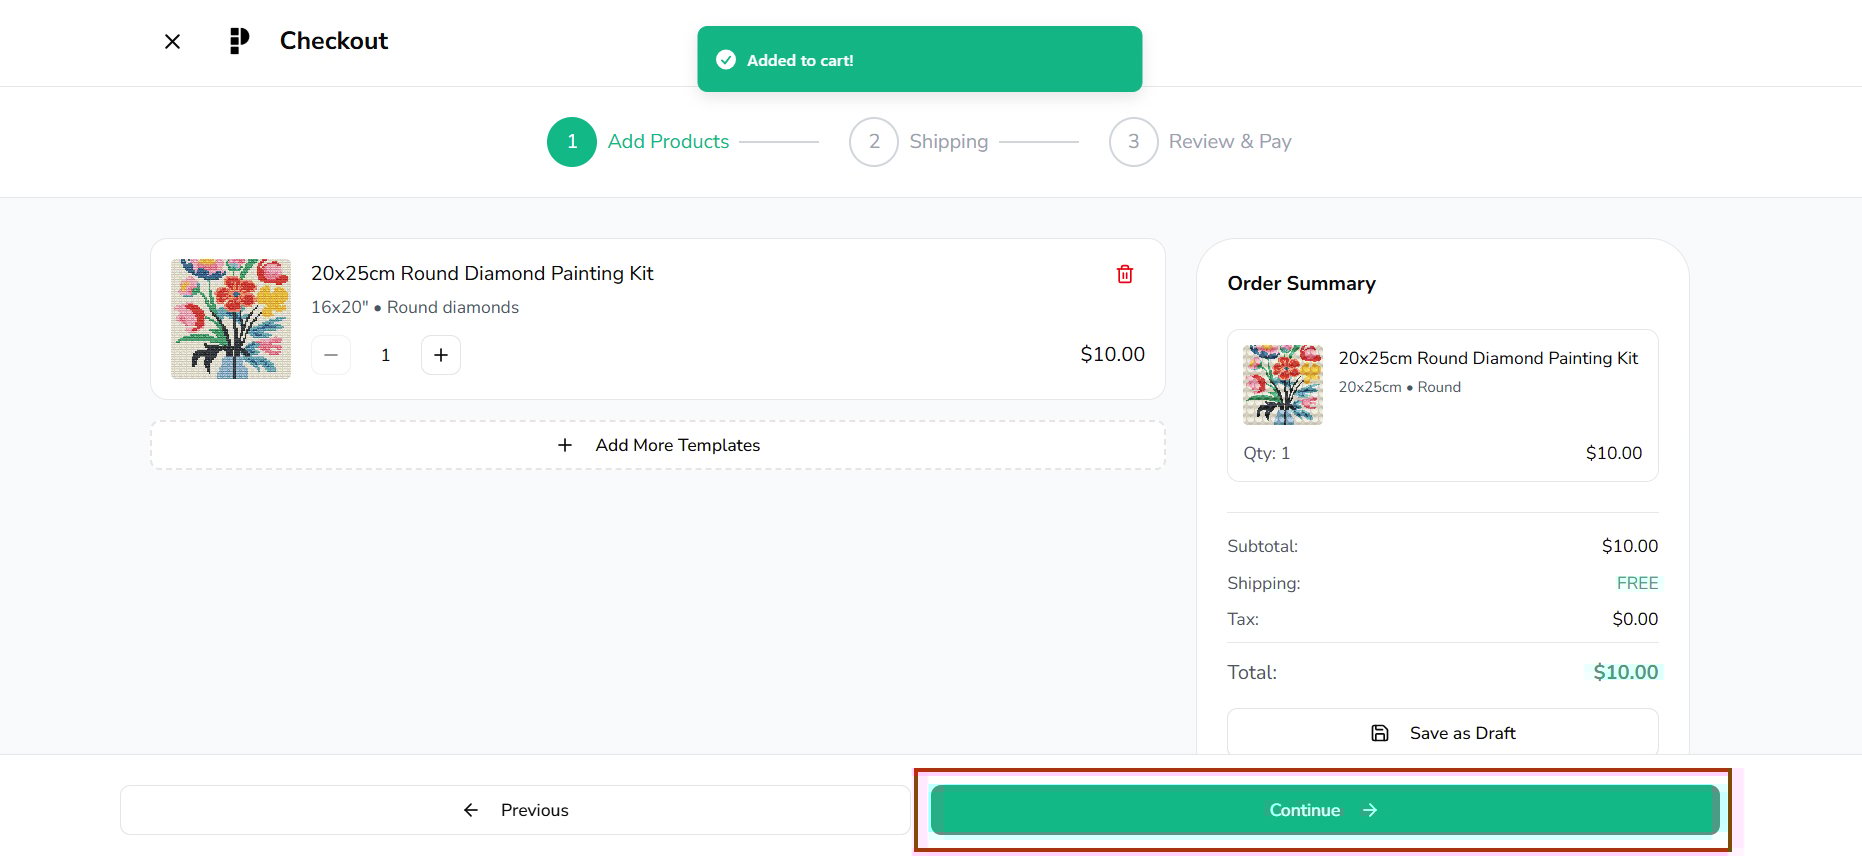Click the quantity value field
This screenshot has height=856, width=1862.
click(x=386, y=355)
